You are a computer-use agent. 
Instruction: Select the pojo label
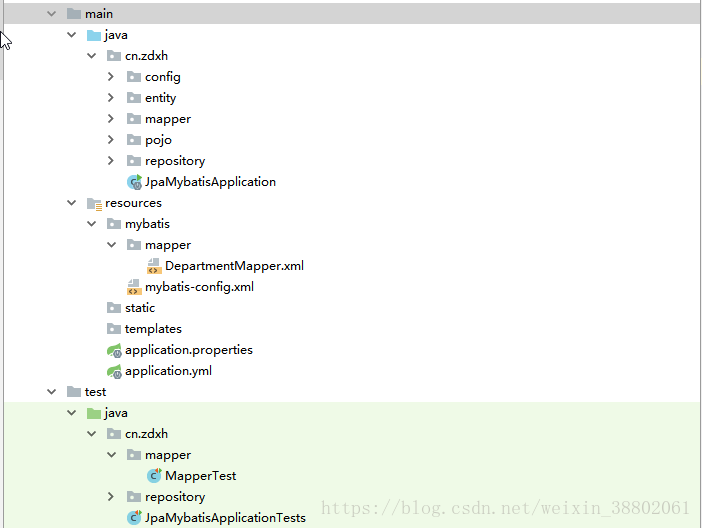[158, 141]
